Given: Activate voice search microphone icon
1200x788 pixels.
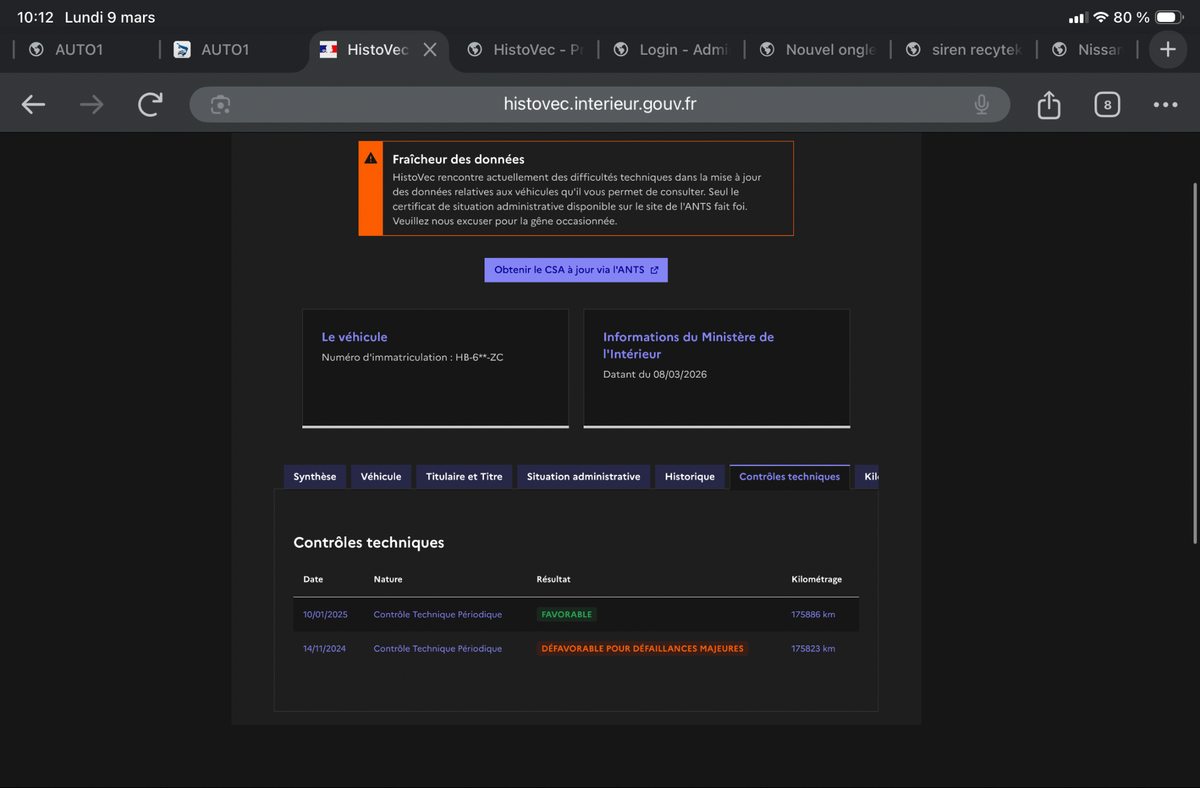Looking at the screenshot, I should click(982, 105).
